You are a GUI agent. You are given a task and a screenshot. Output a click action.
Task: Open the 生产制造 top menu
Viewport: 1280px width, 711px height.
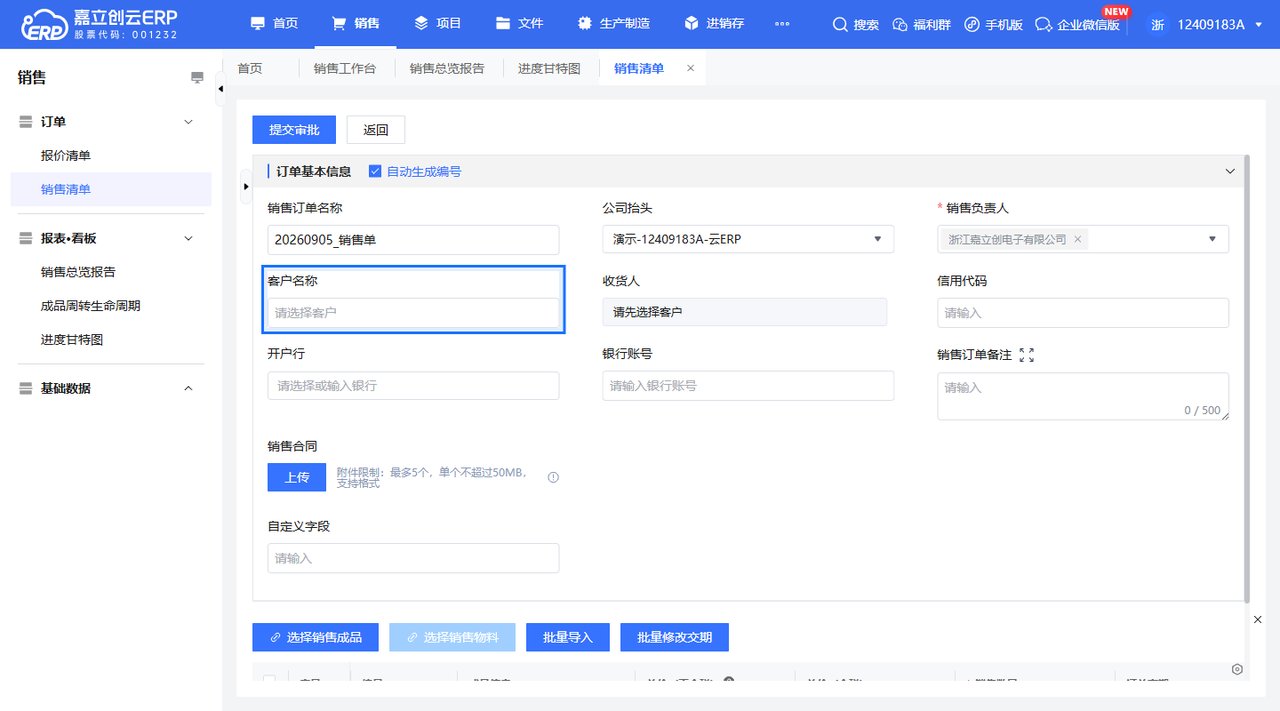(614, 24)
